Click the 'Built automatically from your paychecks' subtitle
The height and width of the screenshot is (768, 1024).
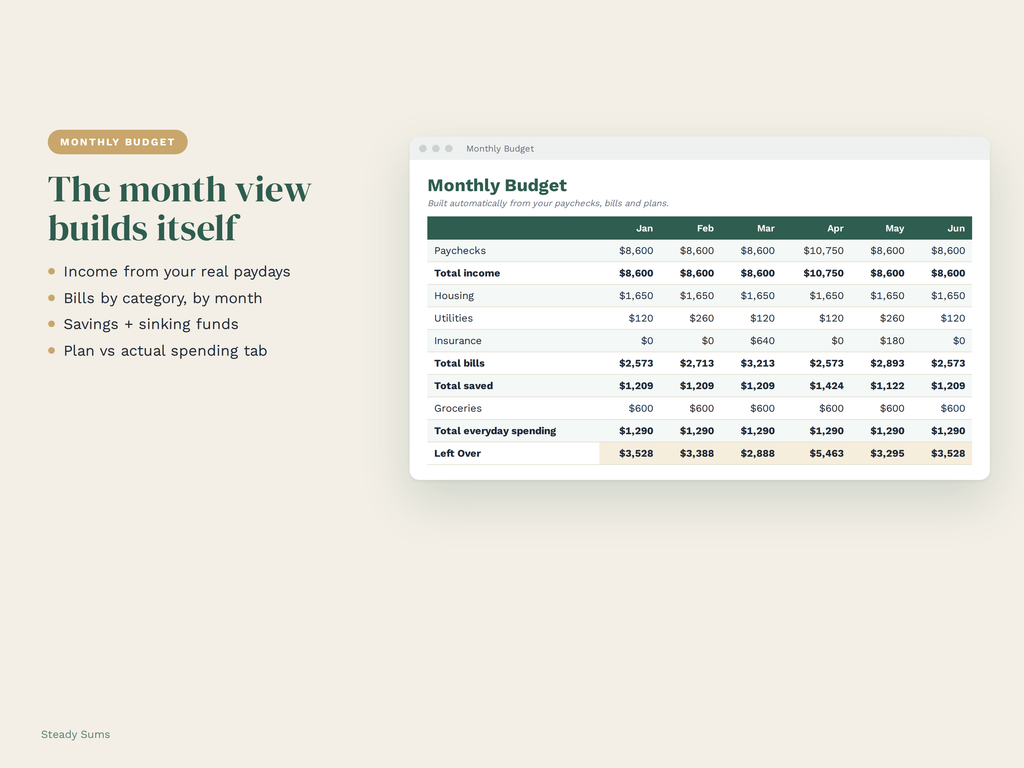click(548, 203)
